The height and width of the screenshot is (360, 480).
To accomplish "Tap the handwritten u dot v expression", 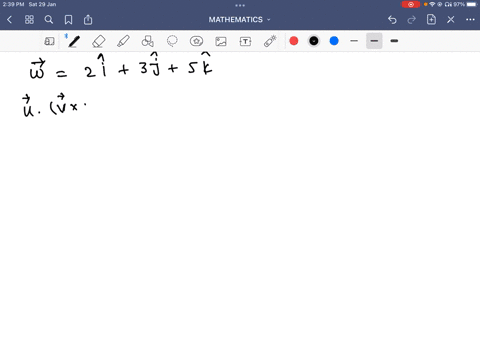I will 54,106.
